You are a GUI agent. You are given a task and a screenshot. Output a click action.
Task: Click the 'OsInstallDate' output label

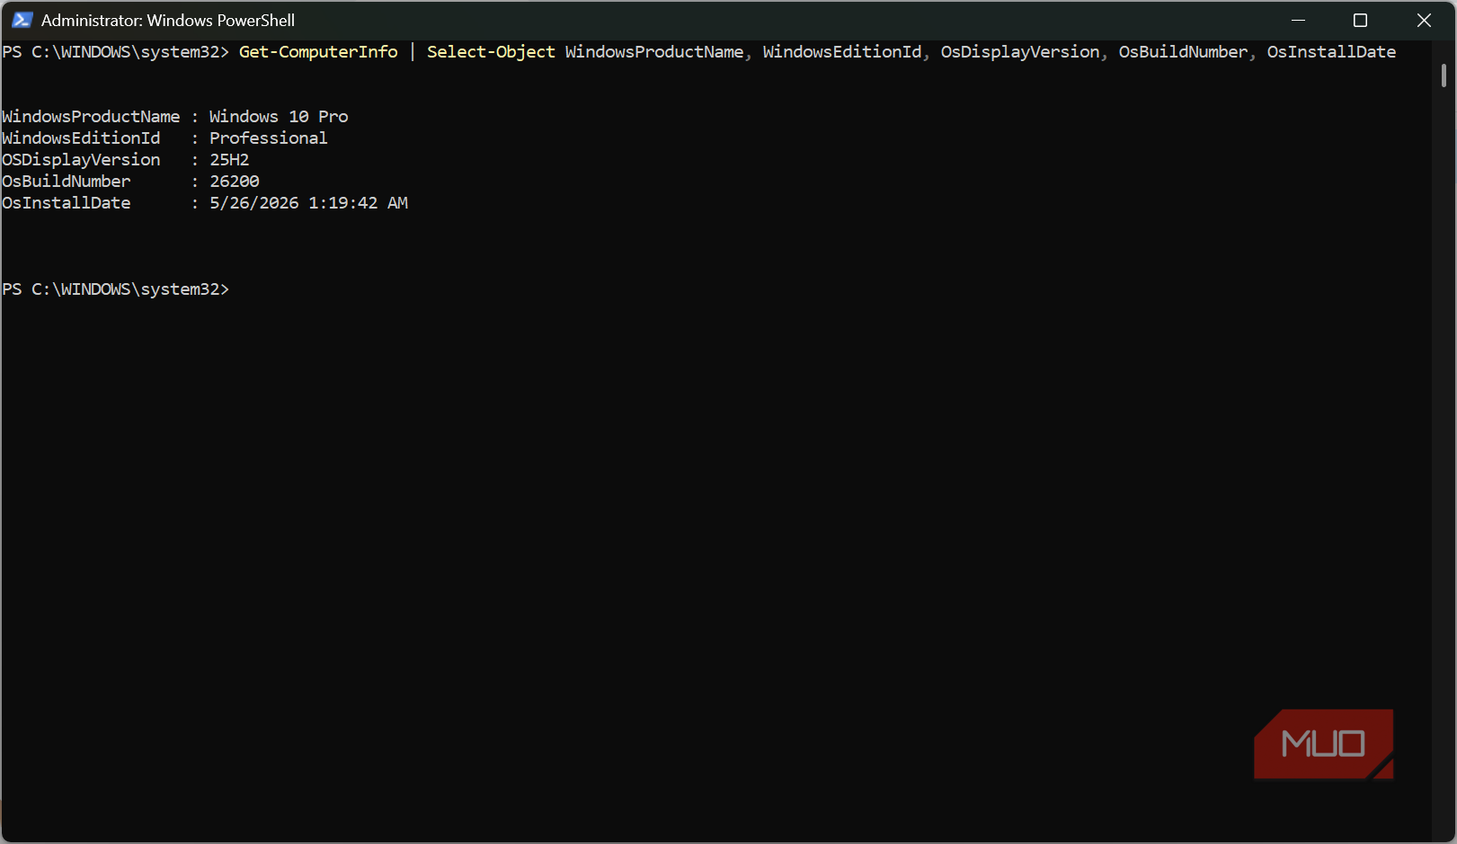click(66, 203)
